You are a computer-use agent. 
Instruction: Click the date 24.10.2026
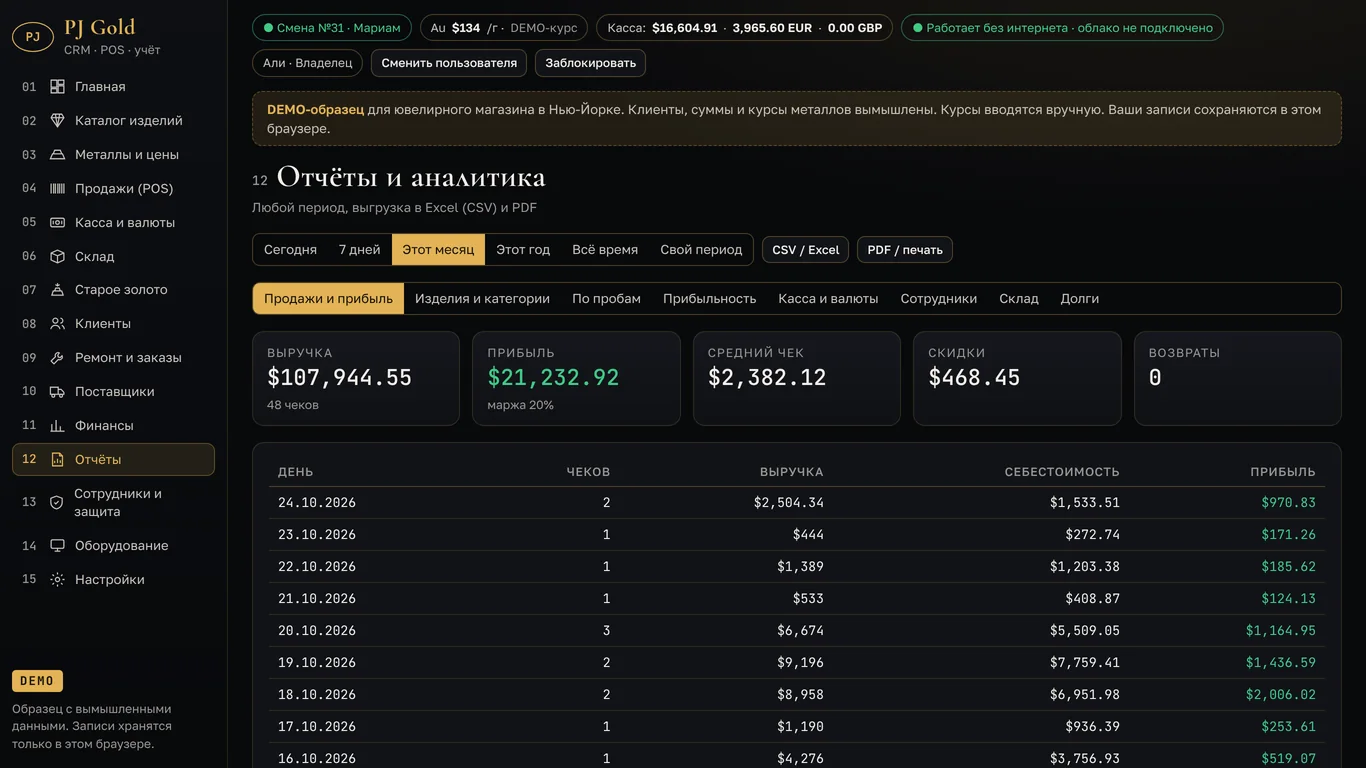coord(317,503)
